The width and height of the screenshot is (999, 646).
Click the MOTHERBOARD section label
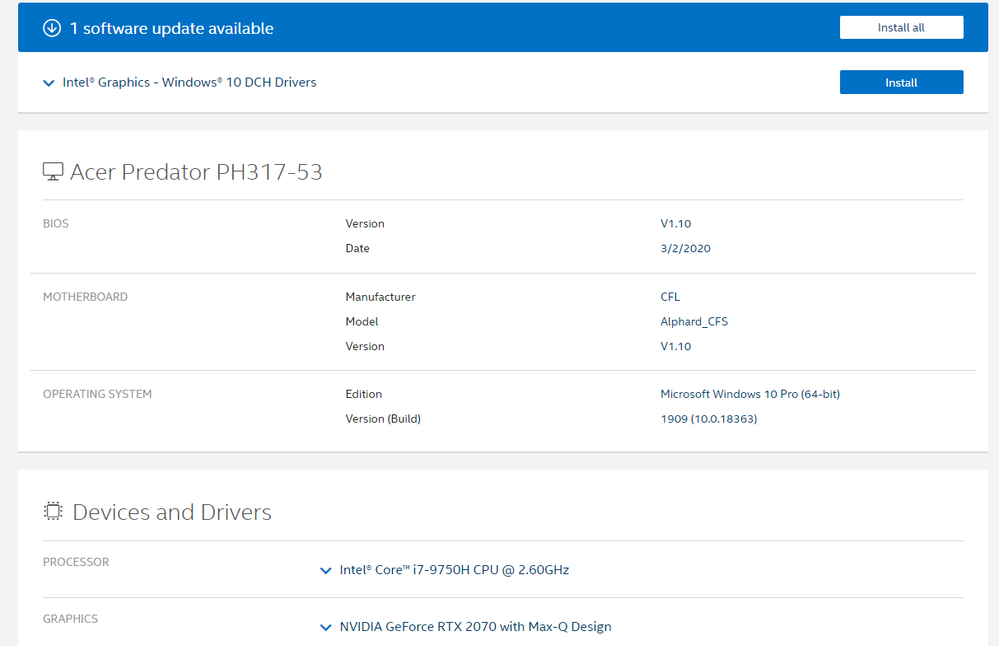pyautogui.click(x=85, y=297)
